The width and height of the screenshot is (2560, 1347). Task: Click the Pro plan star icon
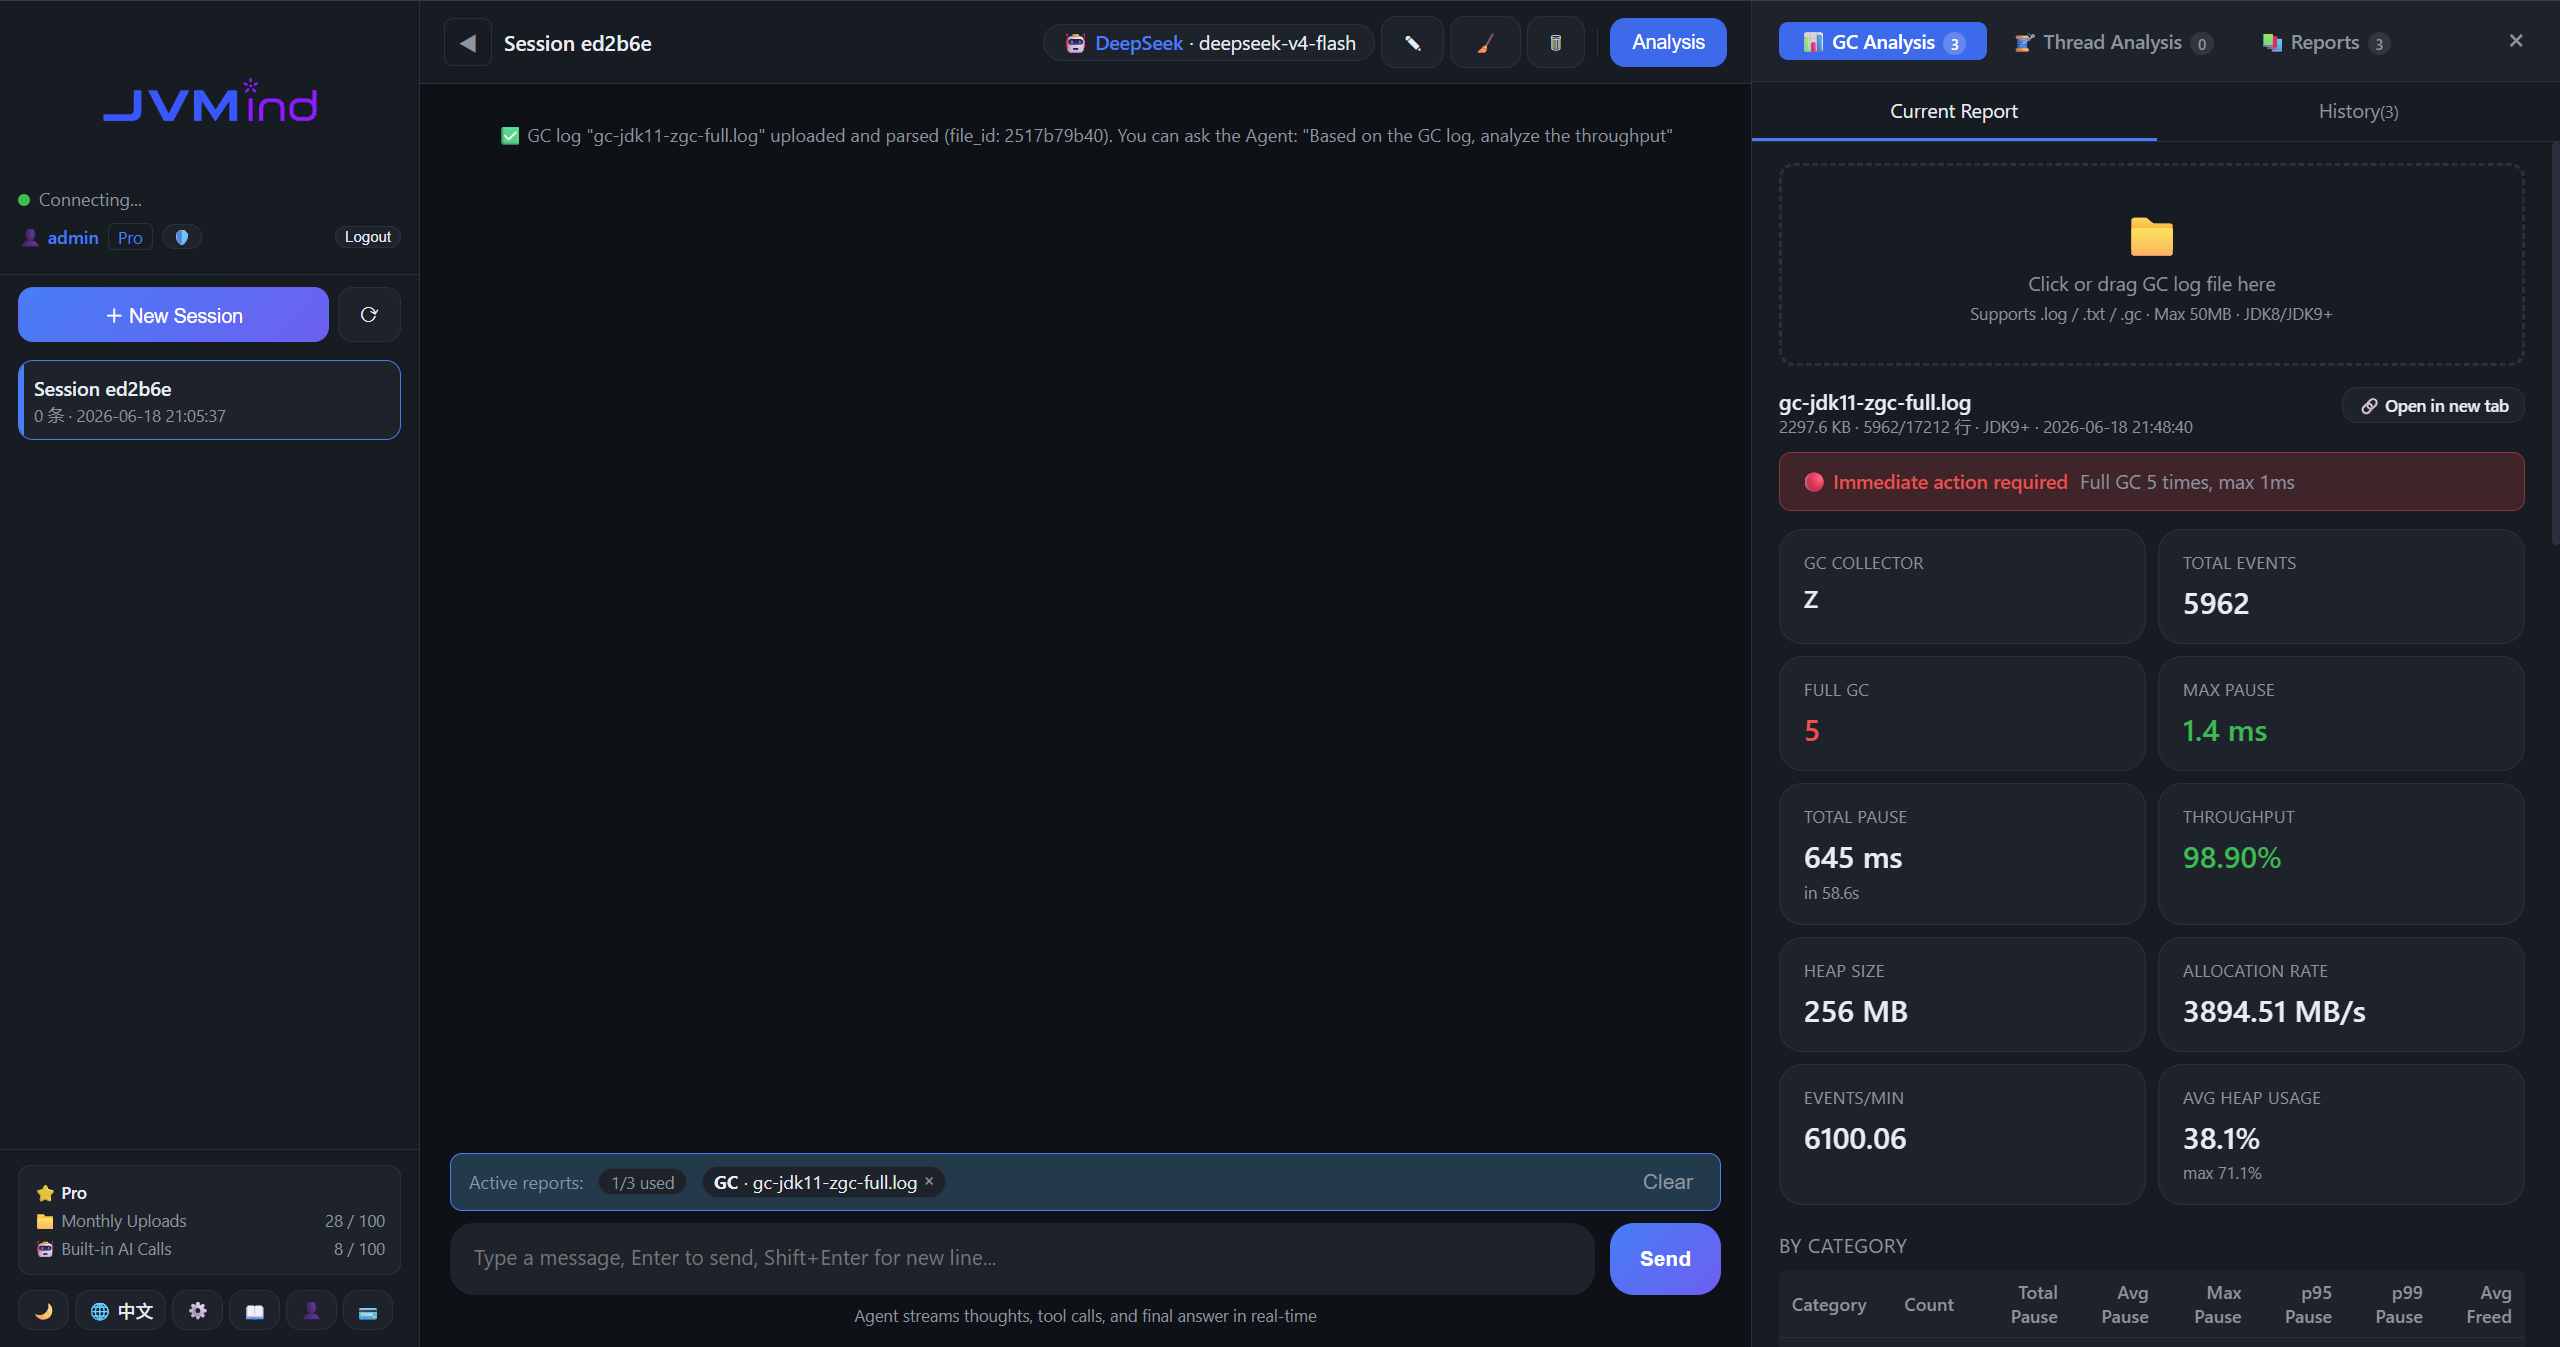tap(45, 1193)
